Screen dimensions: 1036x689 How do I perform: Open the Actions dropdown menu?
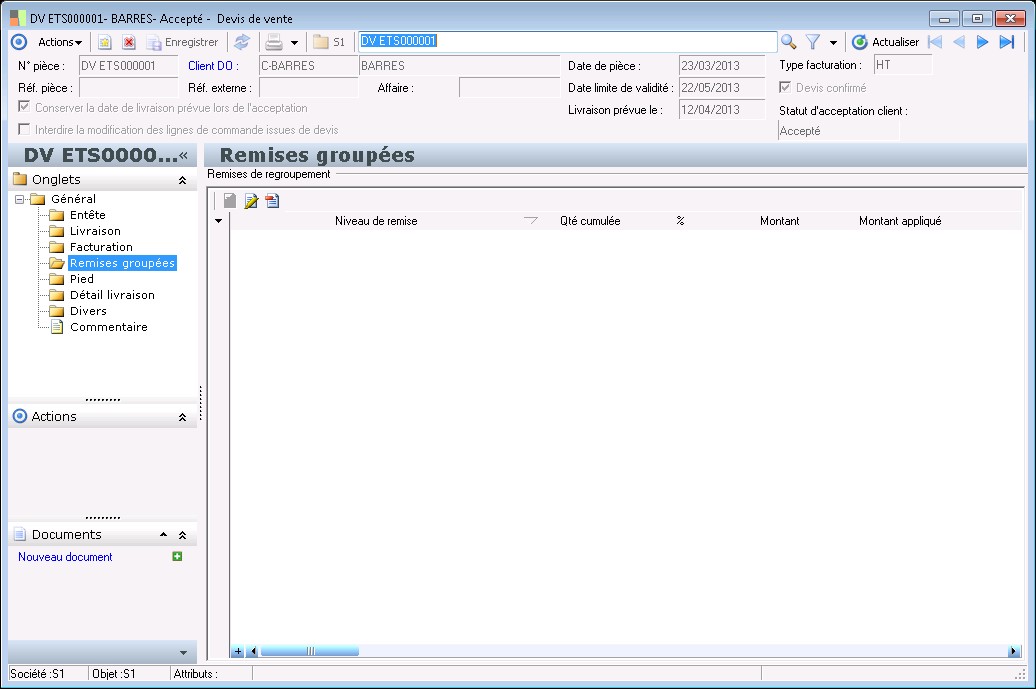60,42
